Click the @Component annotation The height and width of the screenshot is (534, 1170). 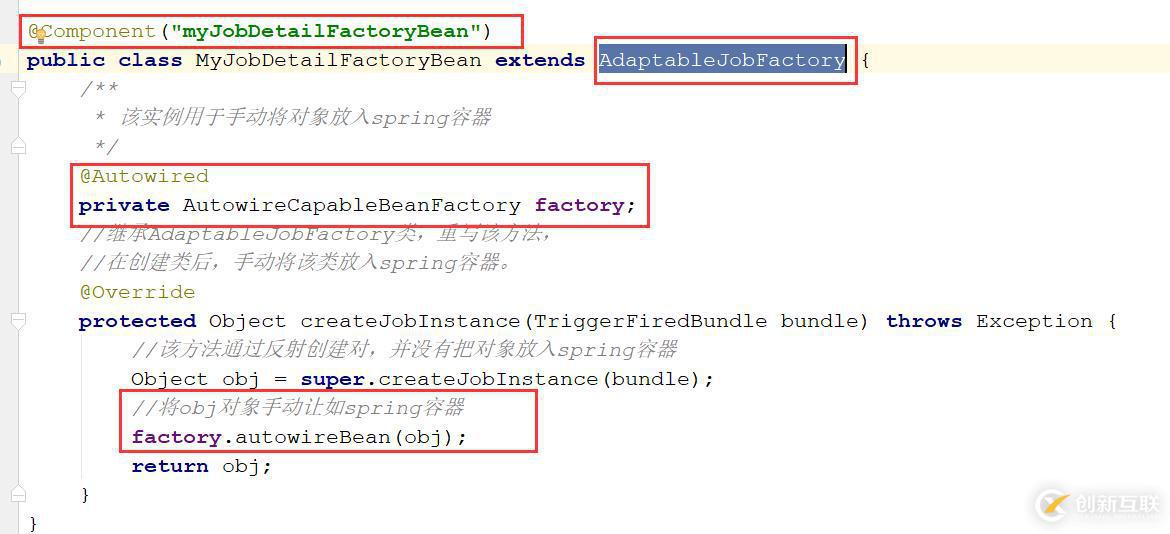coord(92,31)
